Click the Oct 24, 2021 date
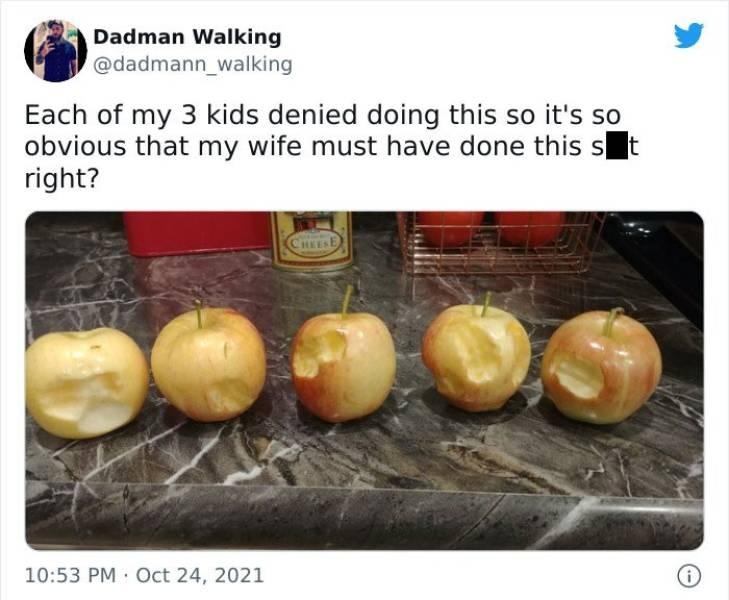Viewport: 729px width, 600px height. pyautogui.click(x=200, y=575)
